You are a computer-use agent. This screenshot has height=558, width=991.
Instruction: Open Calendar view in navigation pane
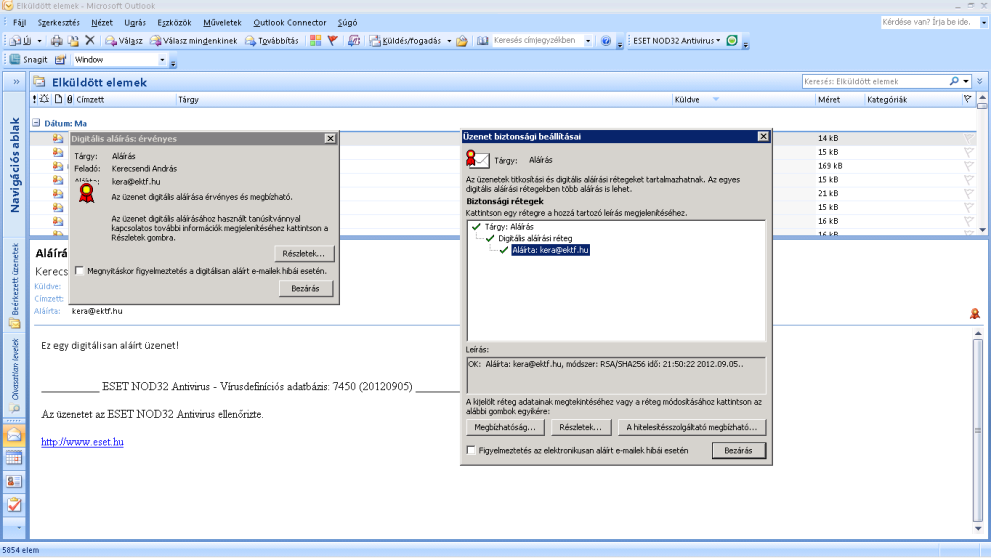[x=14, y=458]
